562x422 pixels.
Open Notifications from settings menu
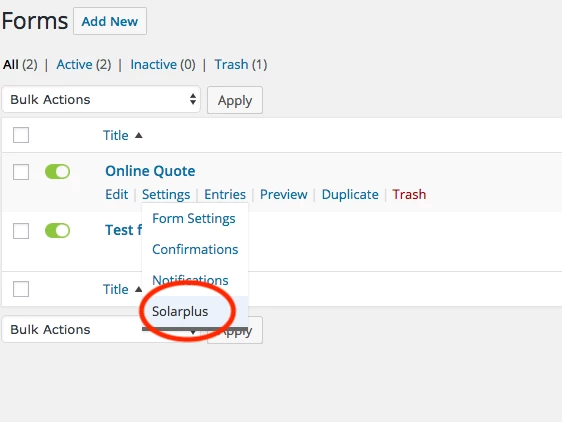[x=190, y=280]
